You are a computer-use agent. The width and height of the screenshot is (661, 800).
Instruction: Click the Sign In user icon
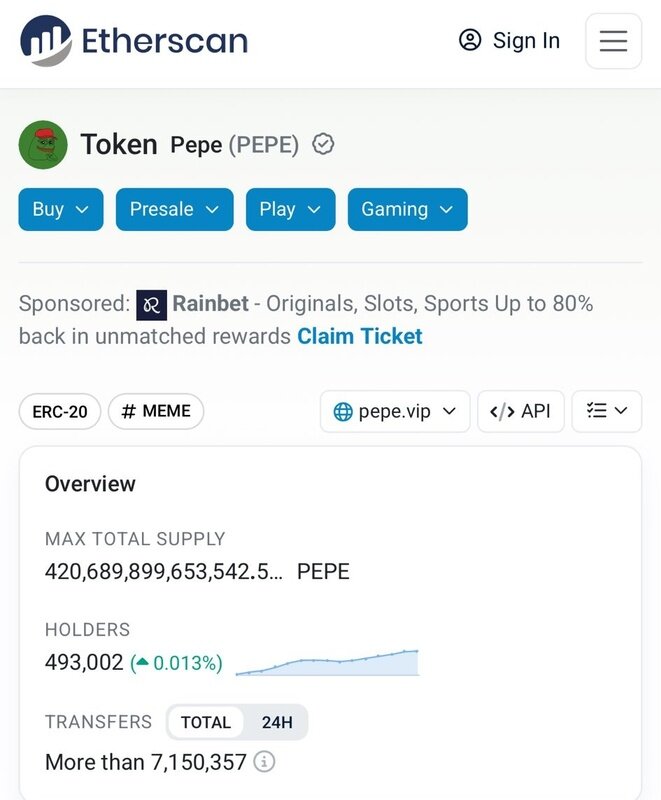[x=470, y=40]
